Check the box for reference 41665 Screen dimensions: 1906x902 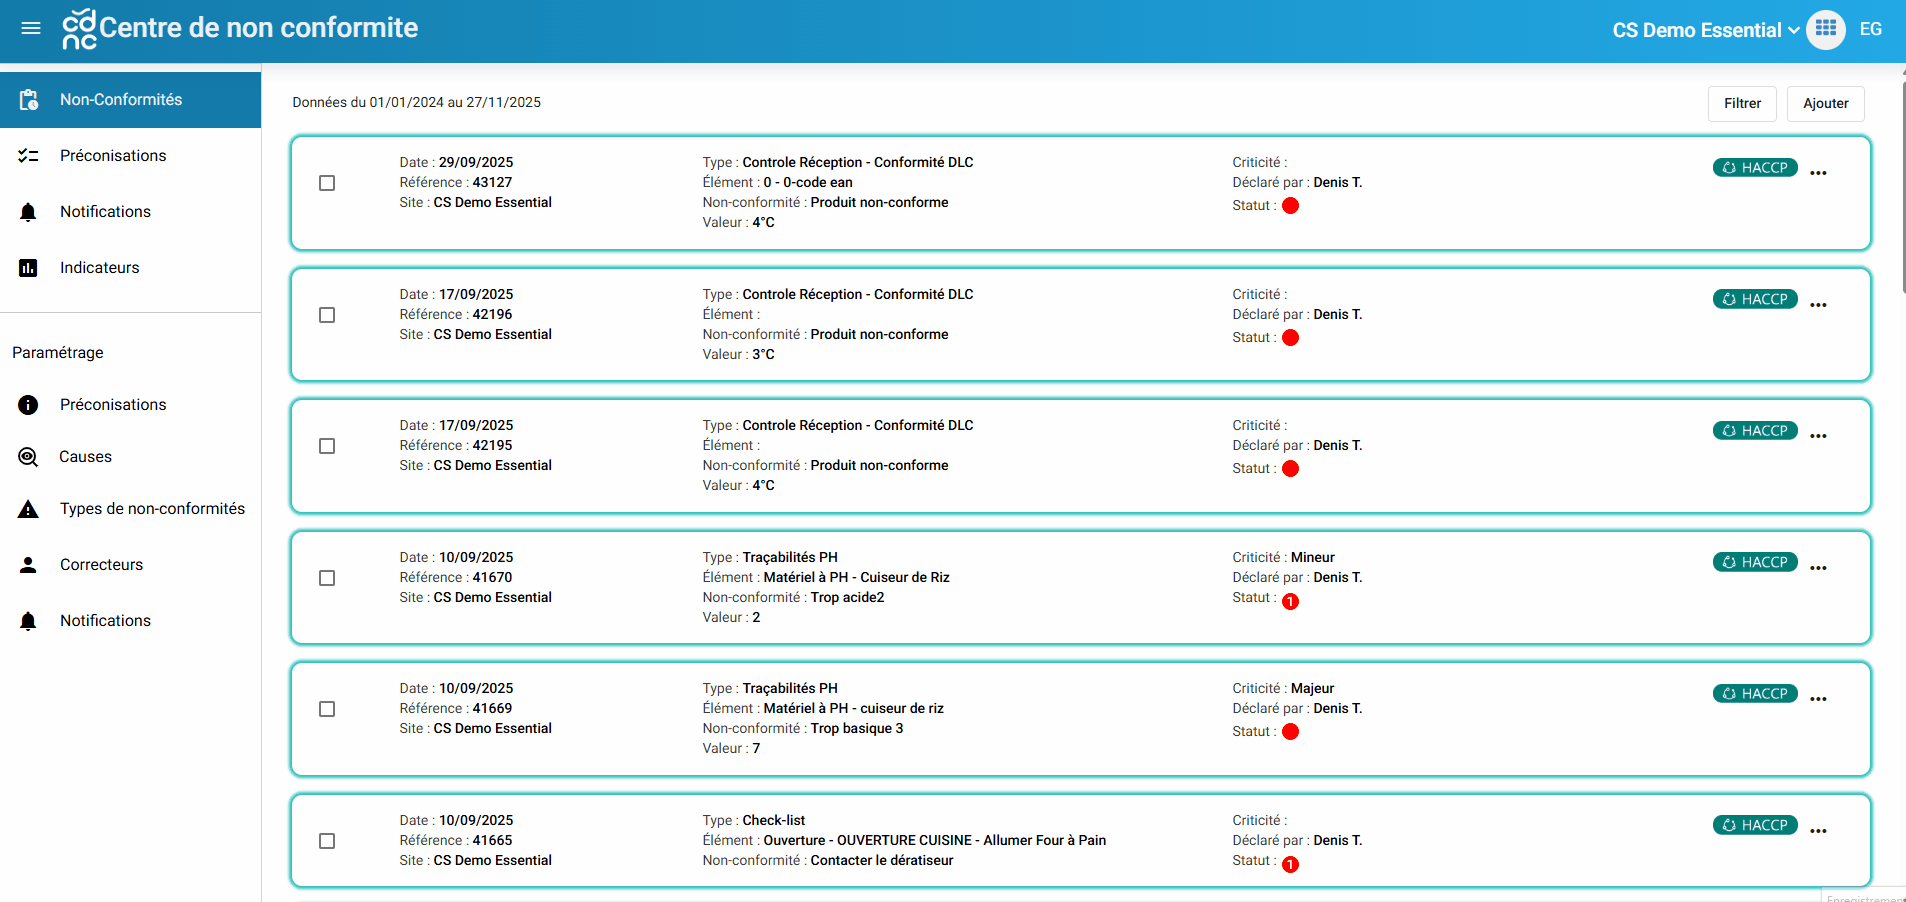[x=327, y=841]
